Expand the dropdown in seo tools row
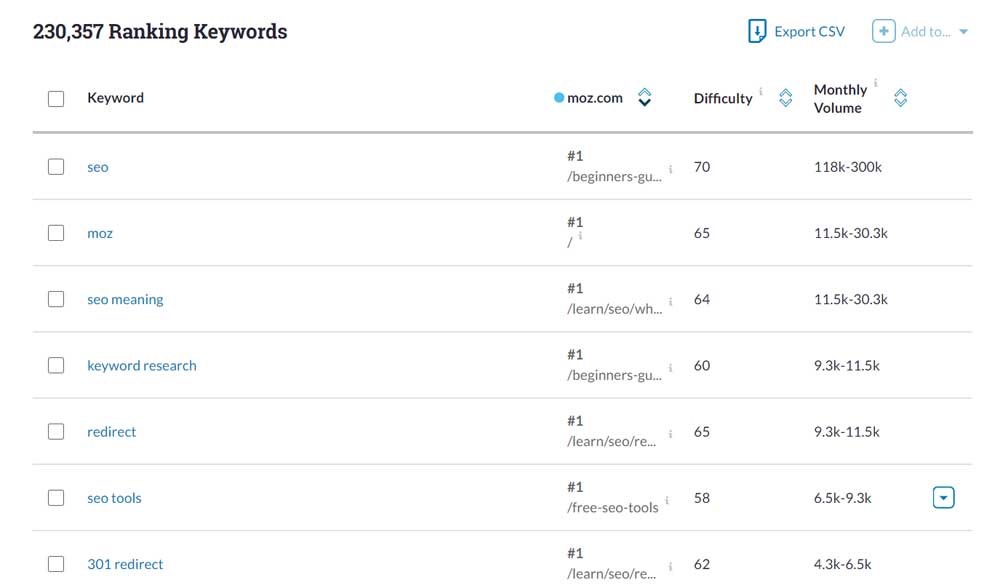Screen dimensions: 1000x588 point(943,497)
